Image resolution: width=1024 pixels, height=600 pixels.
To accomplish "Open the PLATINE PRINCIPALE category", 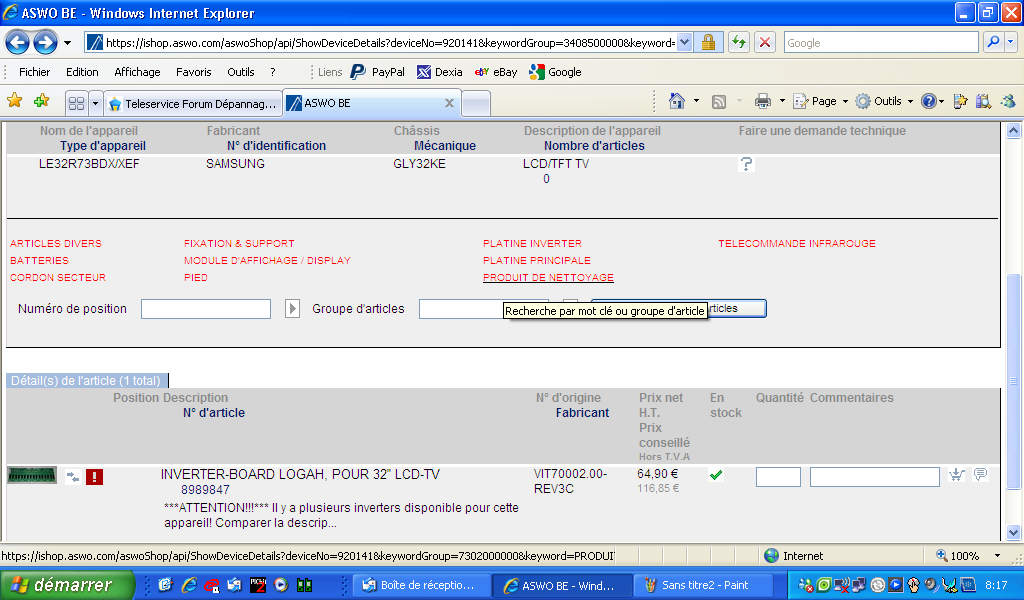I will coord(537,261).
